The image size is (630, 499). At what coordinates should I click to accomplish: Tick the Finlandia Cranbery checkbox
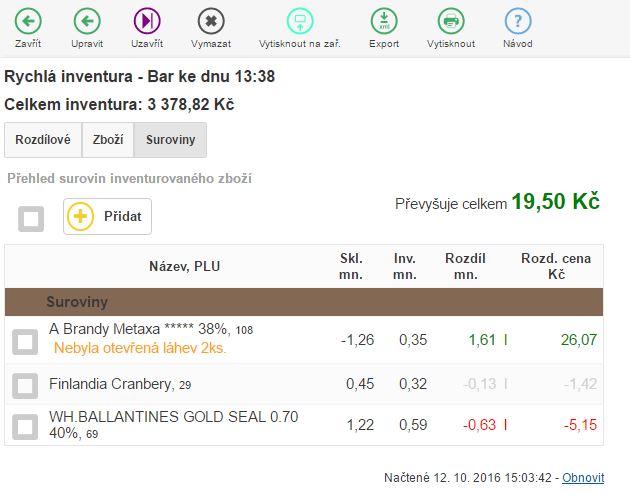click(x=25, y=385)
